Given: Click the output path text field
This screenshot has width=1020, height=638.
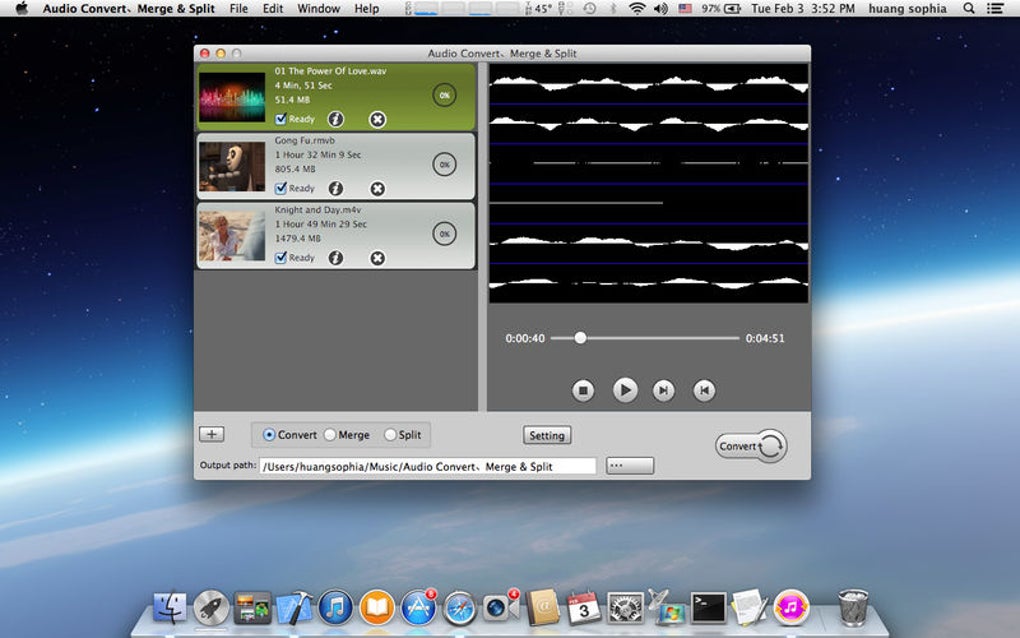Looking at the screenshot, I should pyautogui.click(x=427, y=466).
